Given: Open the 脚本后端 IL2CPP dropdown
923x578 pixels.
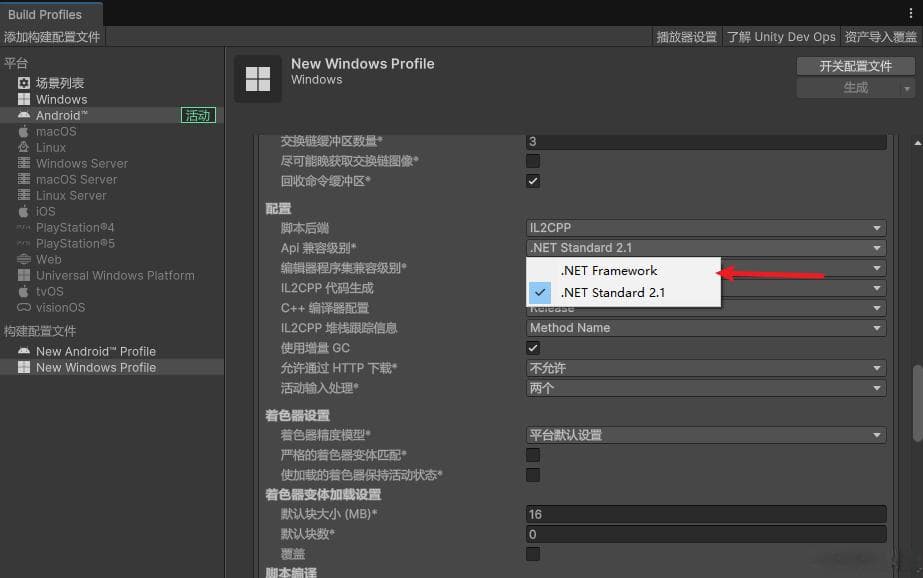Looking at the screenshot, I should (706, 228).
